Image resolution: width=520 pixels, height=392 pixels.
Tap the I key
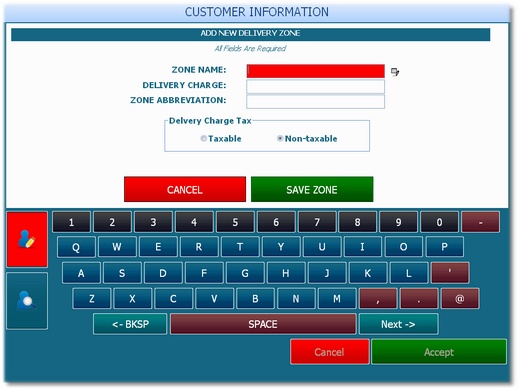[x=363, y=247]
